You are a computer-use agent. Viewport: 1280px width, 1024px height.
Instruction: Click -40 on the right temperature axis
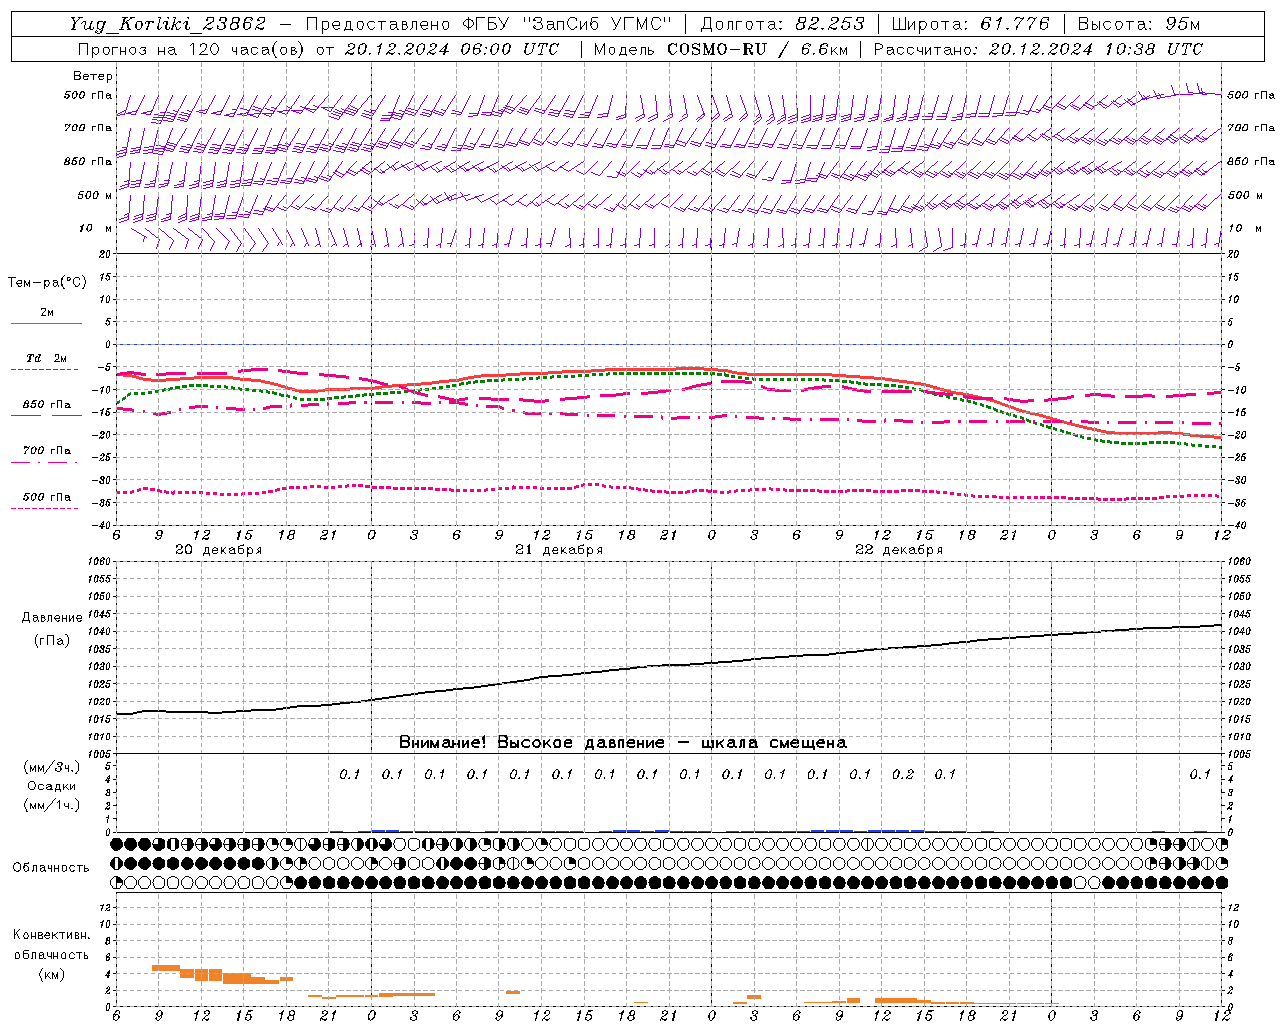1236,525
